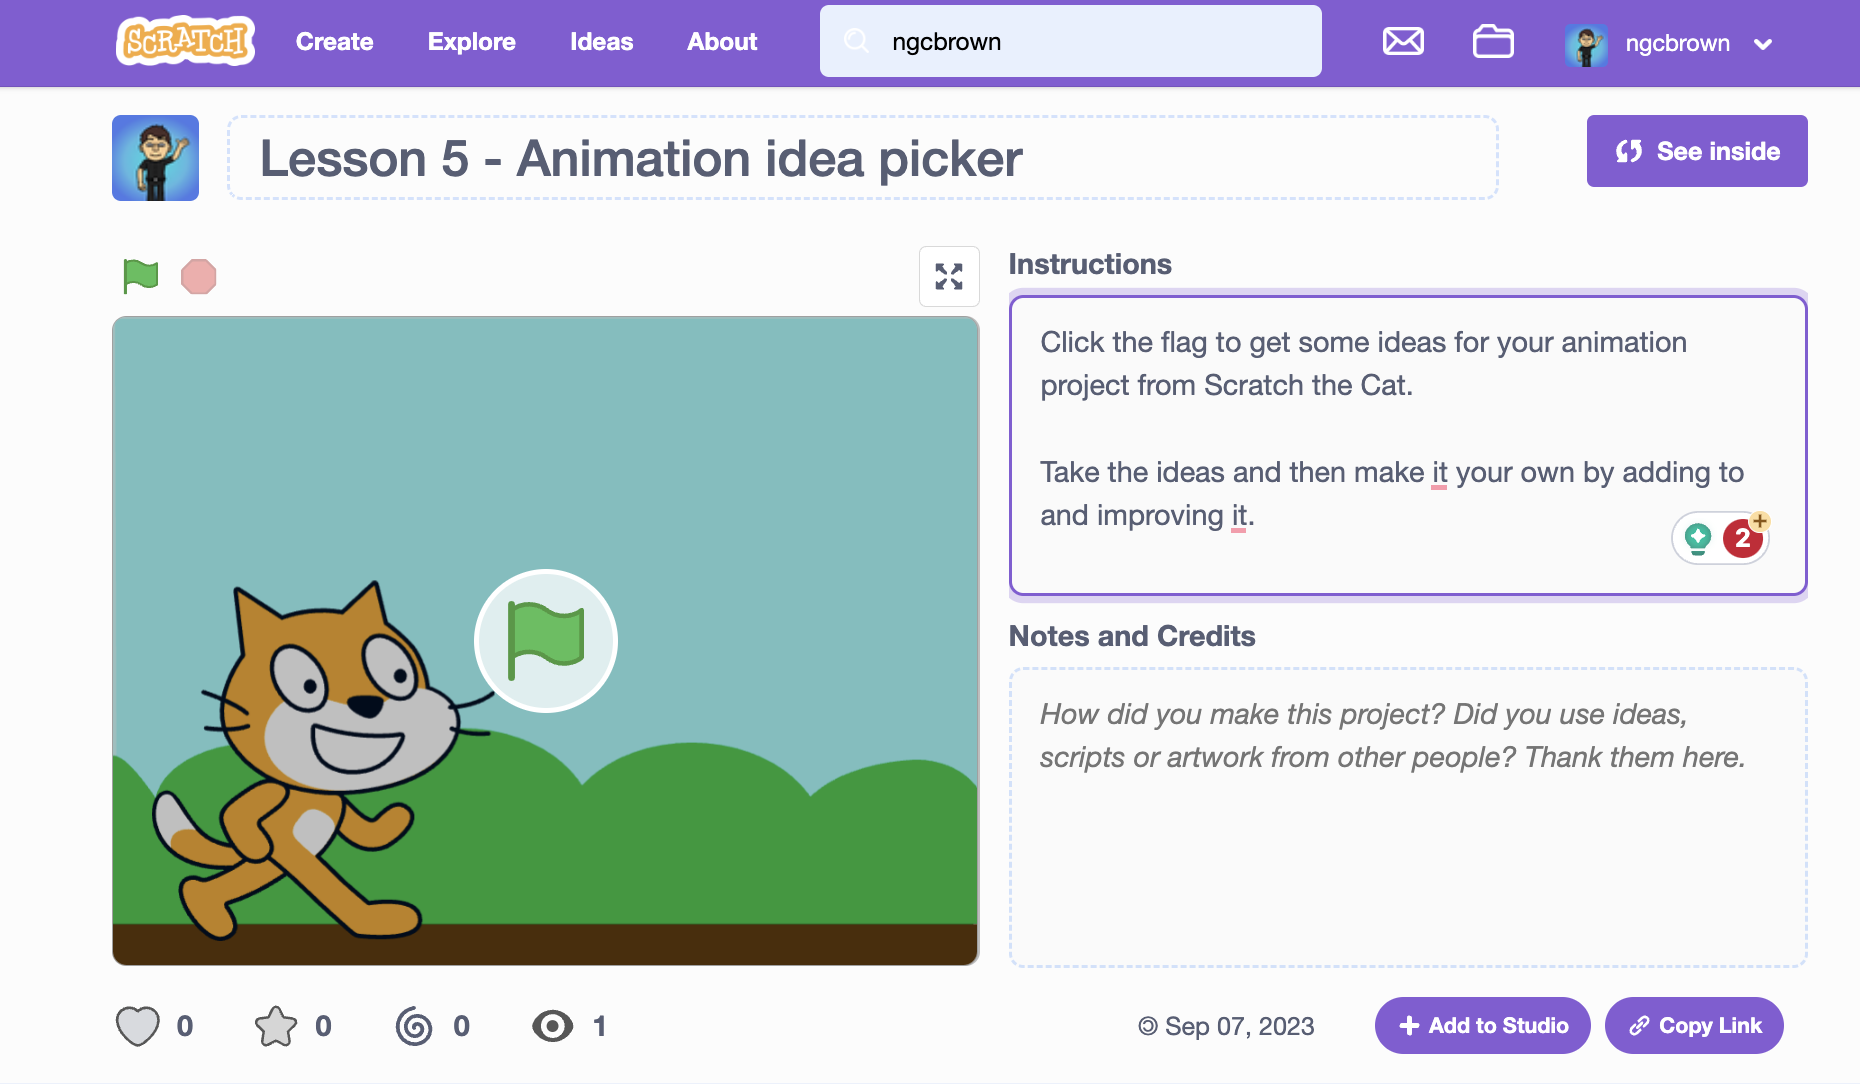Click the green grammar suggestion bulb icon
Image resolution: width=1860 pixels, height=1084 pixels.
[1698, 538]
